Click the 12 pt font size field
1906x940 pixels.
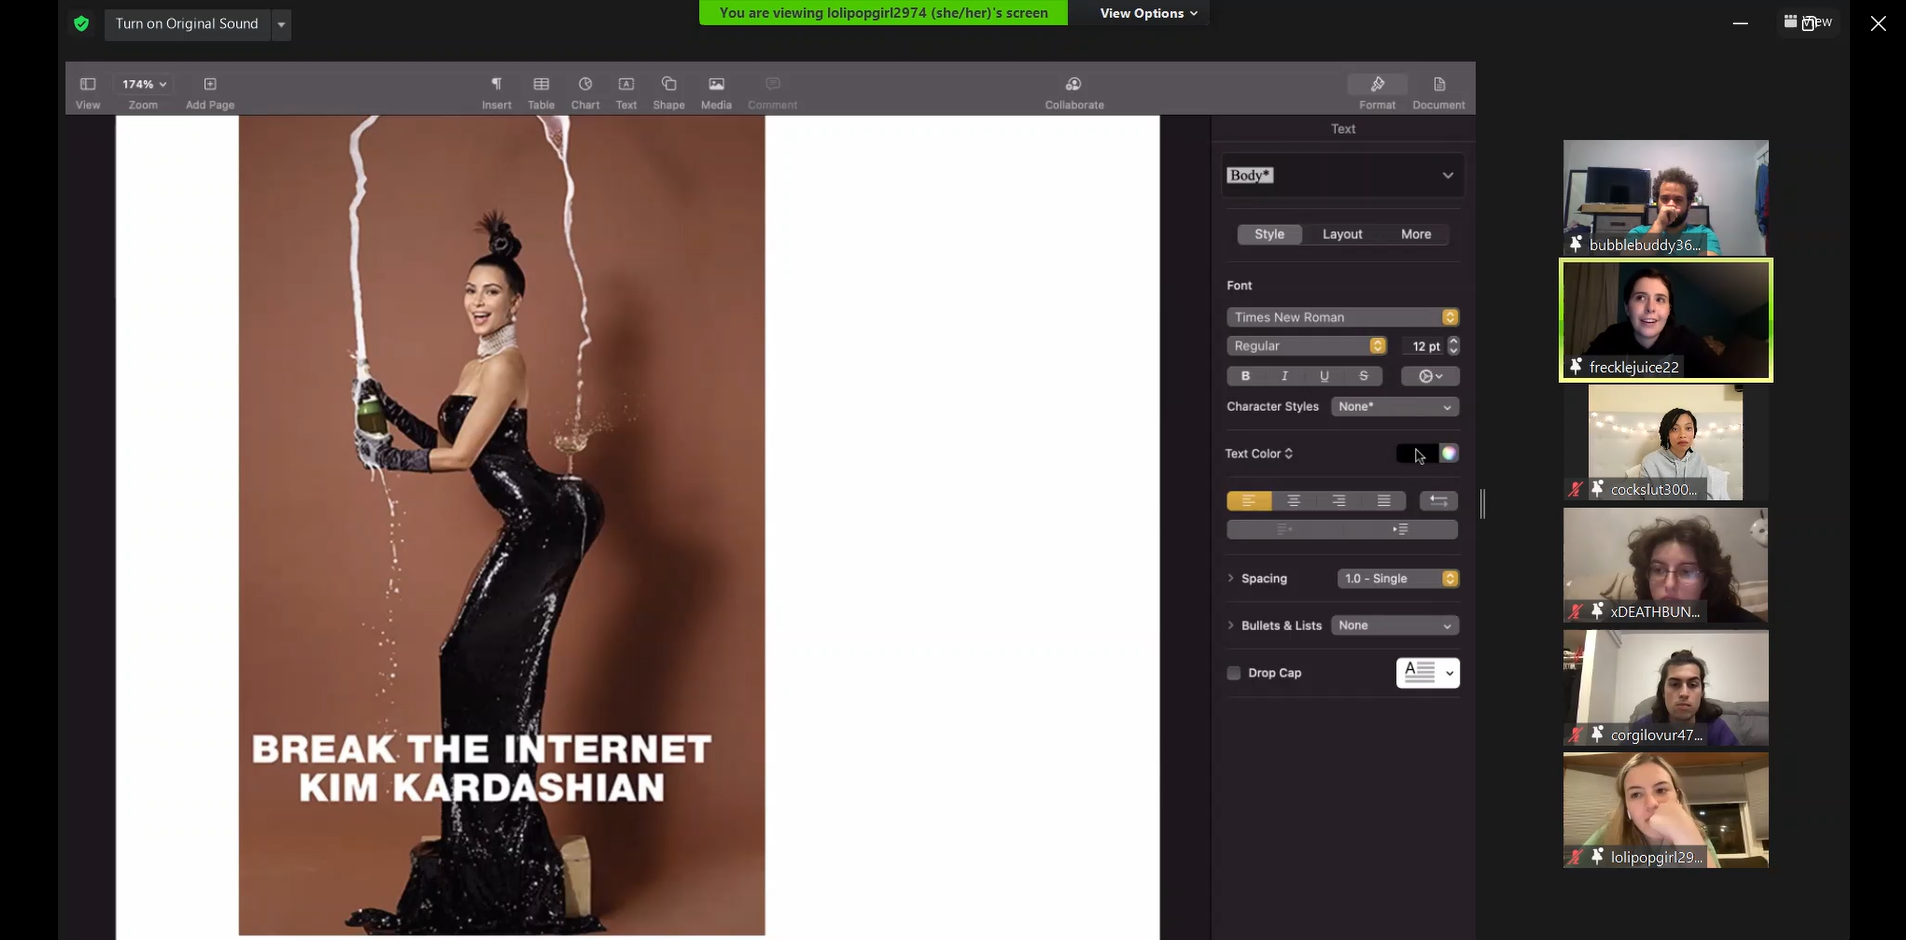(x=1423, y=346)
